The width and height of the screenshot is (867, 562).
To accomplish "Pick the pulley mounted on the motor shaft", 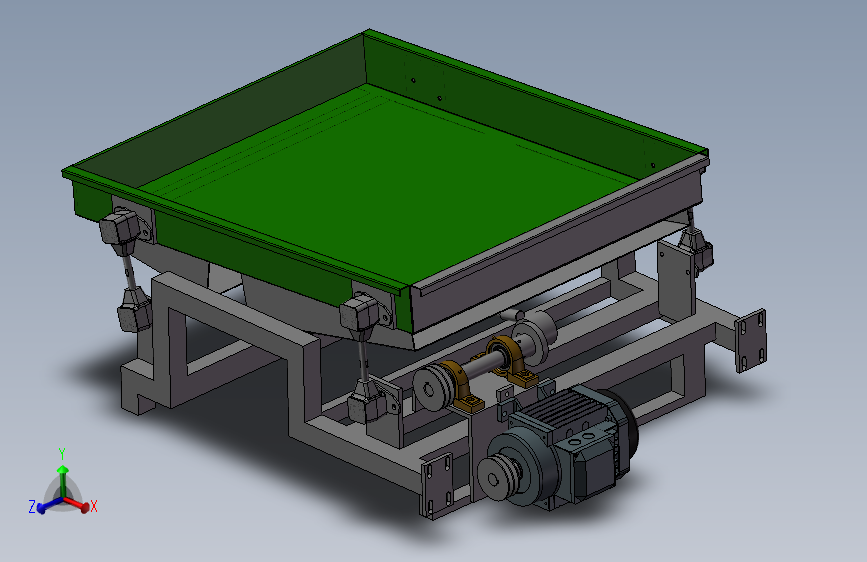I will click(x=498, y=478).
